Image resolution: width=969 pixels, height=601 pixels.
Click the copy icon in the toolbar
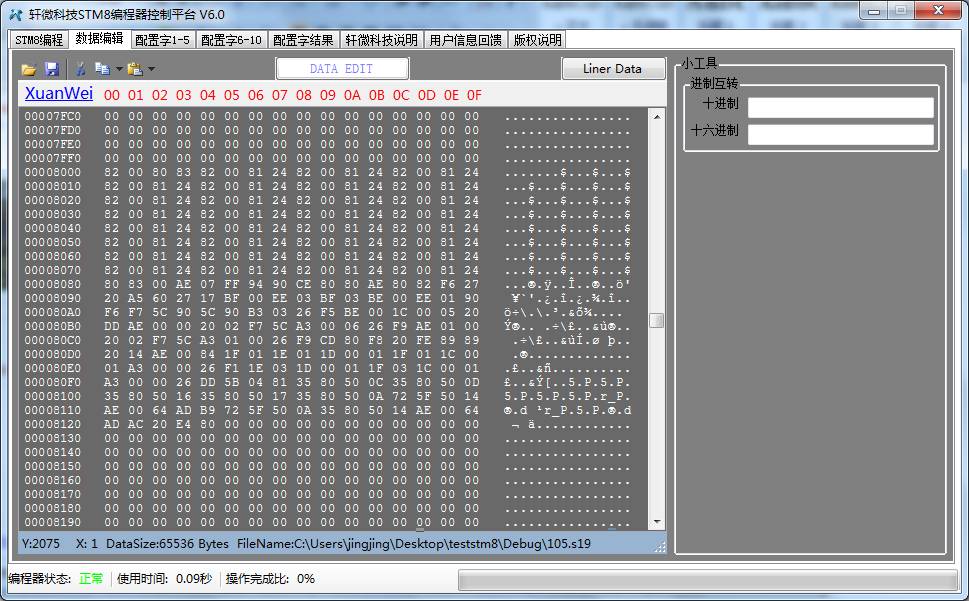pyautogui.click(x=101, y=69)
